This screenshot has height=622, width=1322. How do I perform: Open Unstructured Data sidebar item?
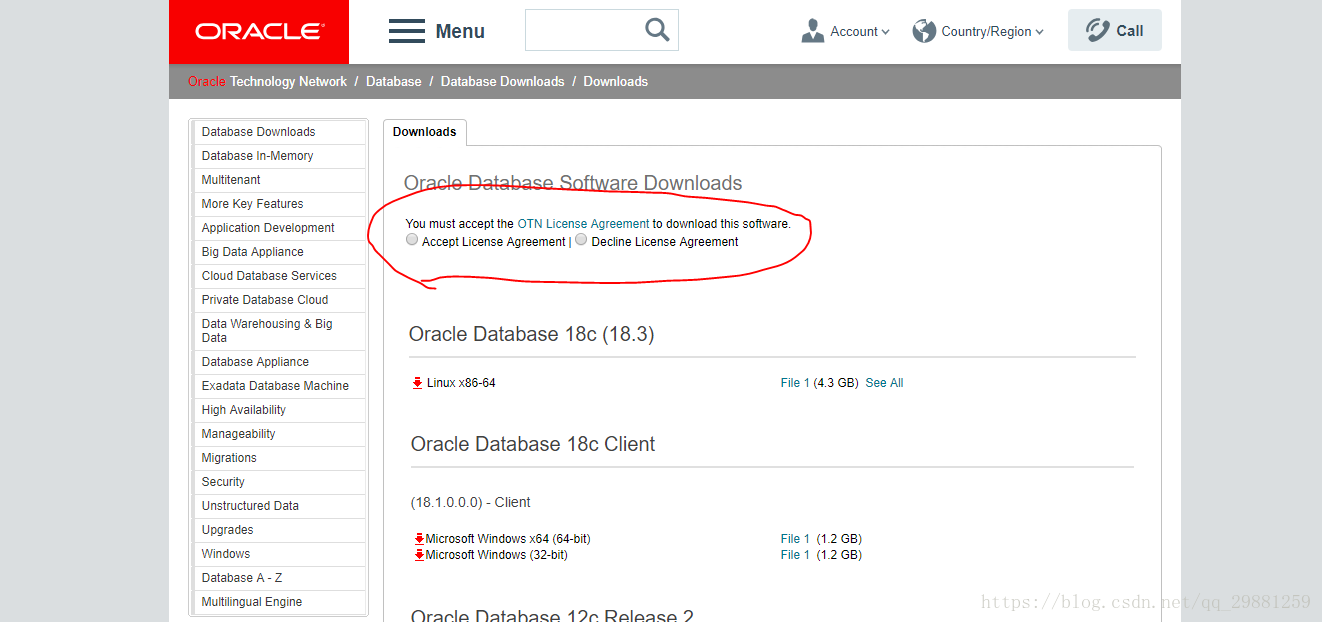click(279, 506)
